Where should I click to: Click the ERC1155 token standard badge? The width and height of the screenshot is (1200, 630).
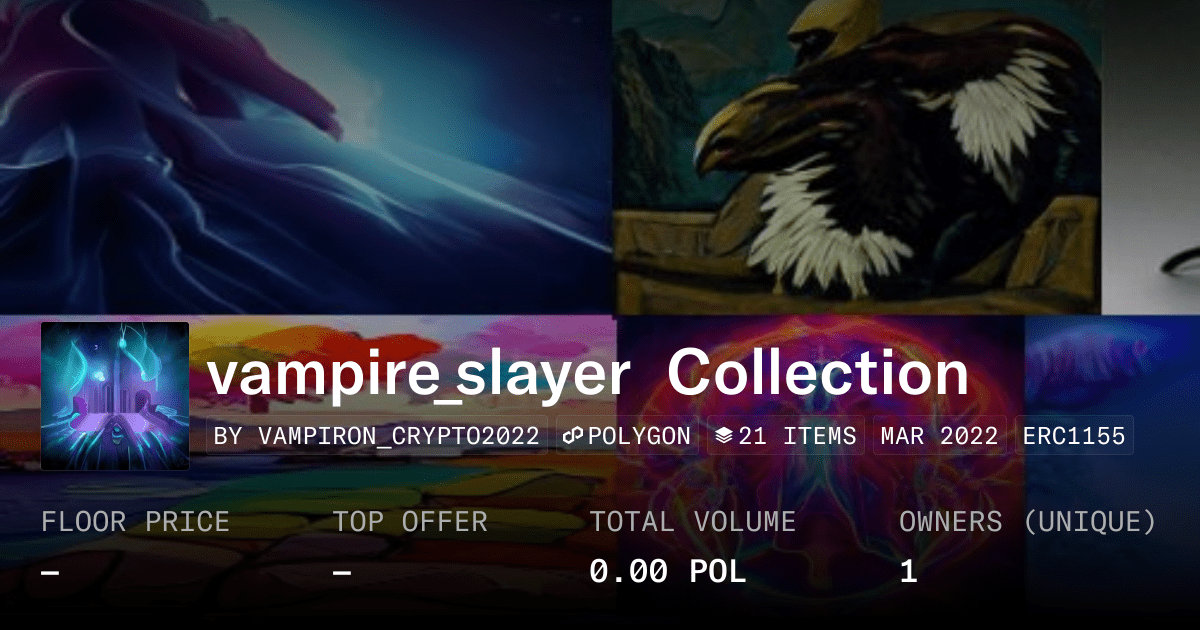[x=1074, y=436]
